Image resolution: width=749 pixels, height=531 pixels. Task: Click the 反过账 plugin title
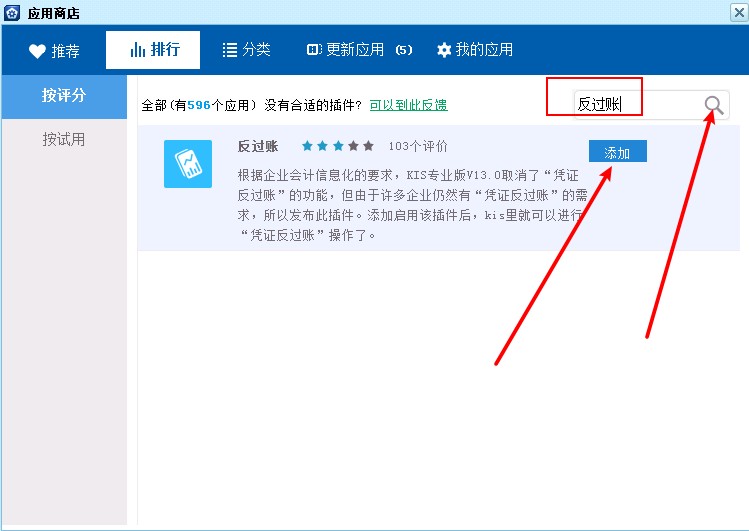pyautogui.click(x=257, y=147)
